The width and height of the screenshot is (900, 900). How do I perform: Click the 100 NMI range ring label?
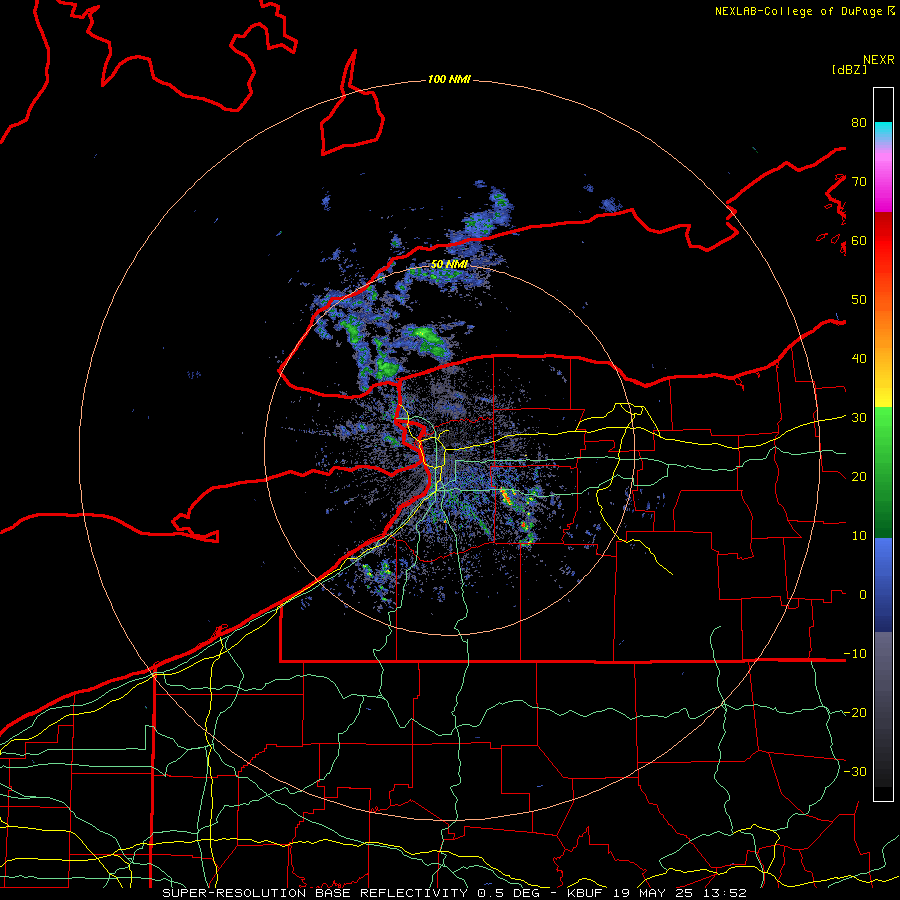(x=449, y=79)
